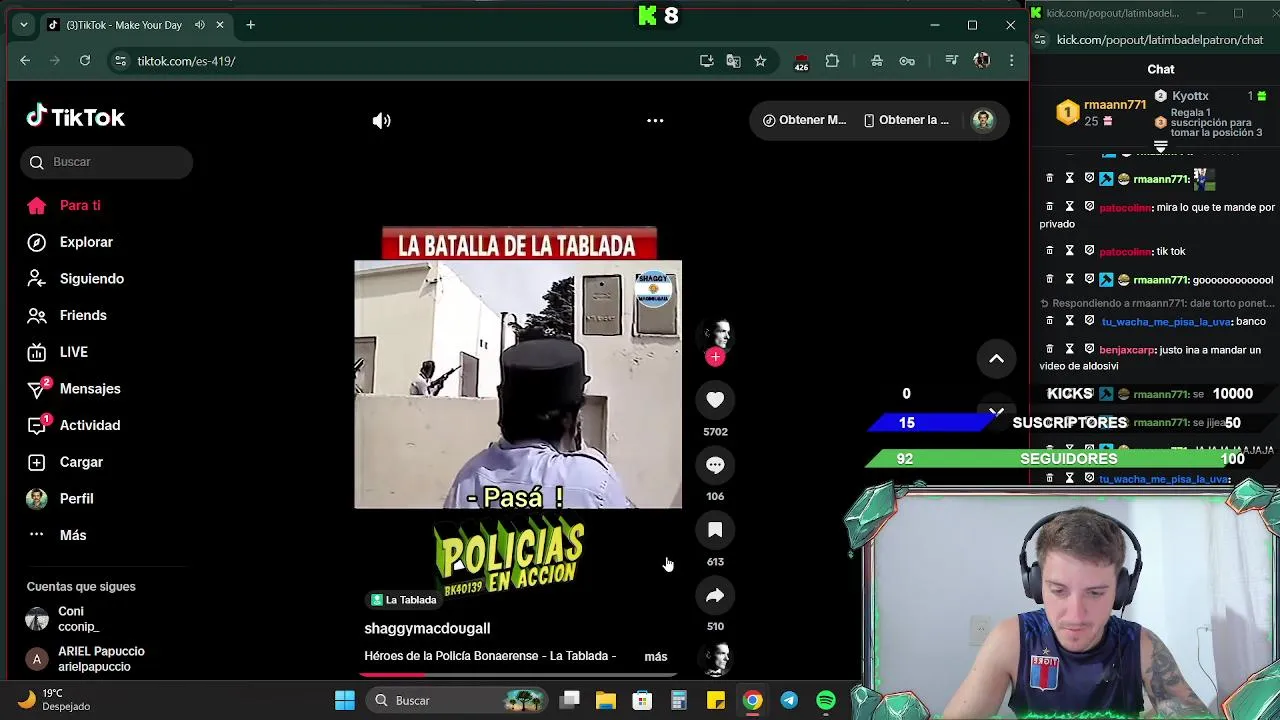The width and height of the screenshot is (1280, 720).
Task: Click the Obtener la... app button
Action: click(906, 120)
